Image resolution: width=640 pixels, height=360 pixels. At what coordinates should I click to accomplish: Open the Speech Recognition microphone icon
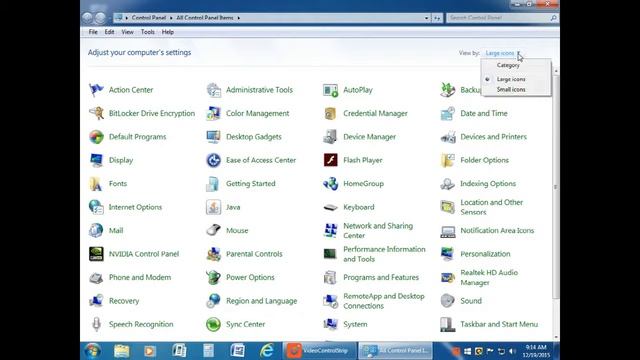96,324
